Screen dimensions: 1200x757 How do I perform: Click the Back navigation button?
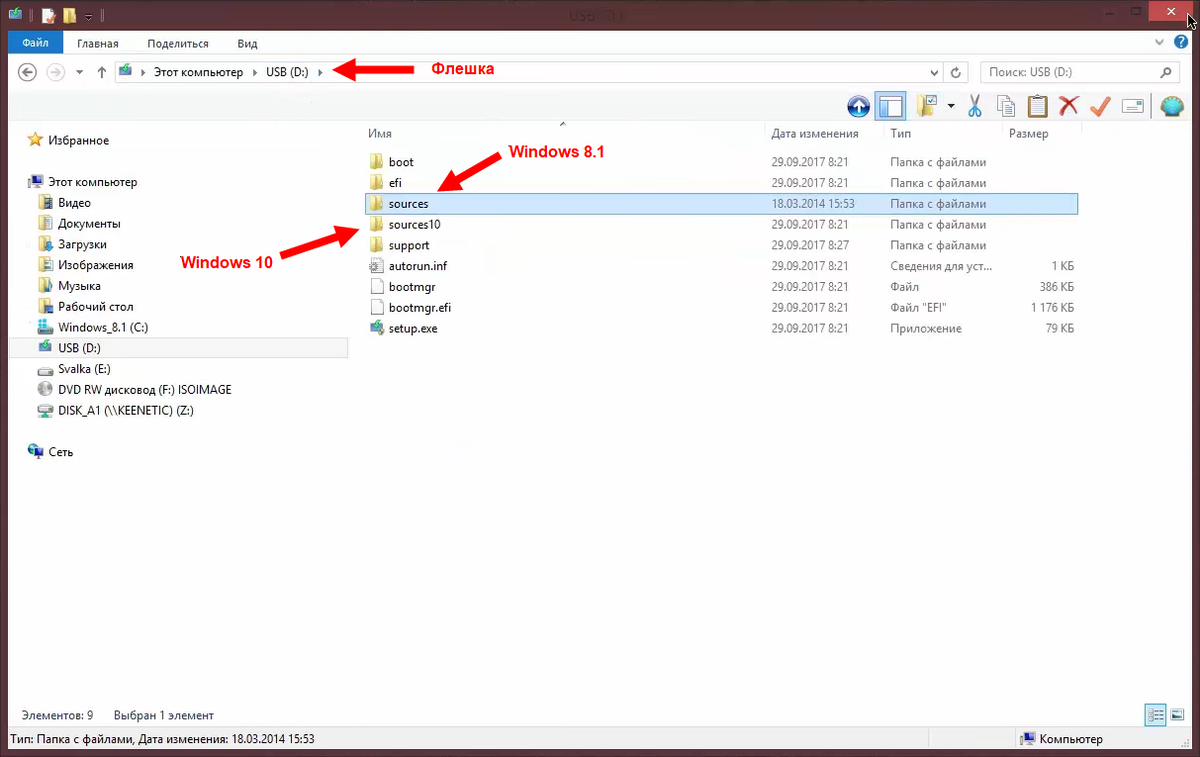tap(28, 72)
